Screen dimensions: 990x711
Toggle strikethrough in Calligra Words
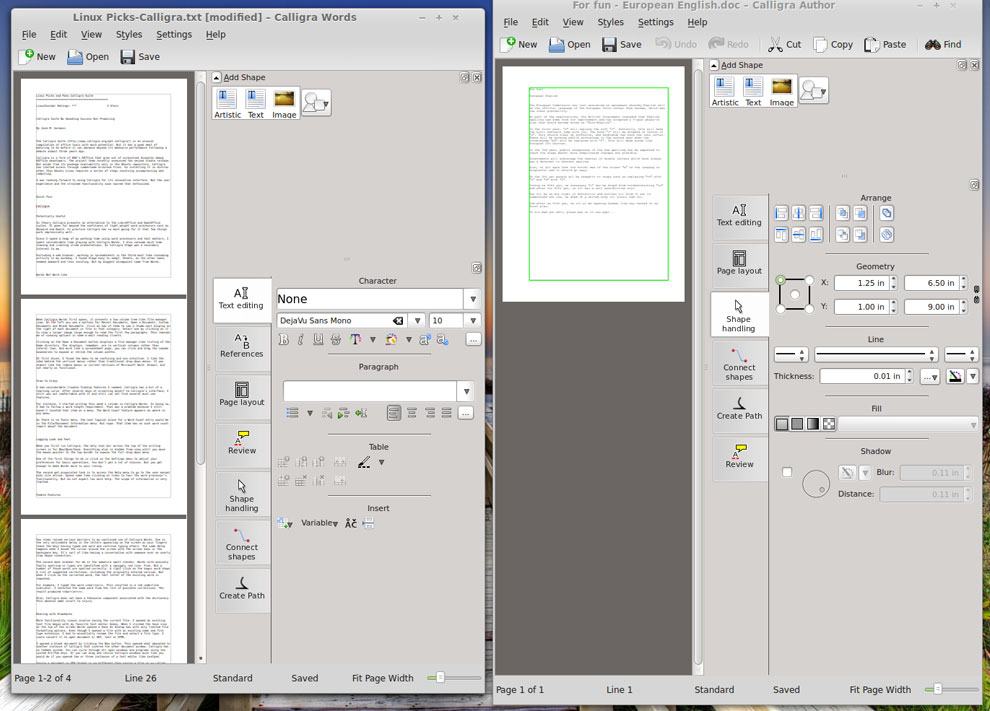[335, 340]
